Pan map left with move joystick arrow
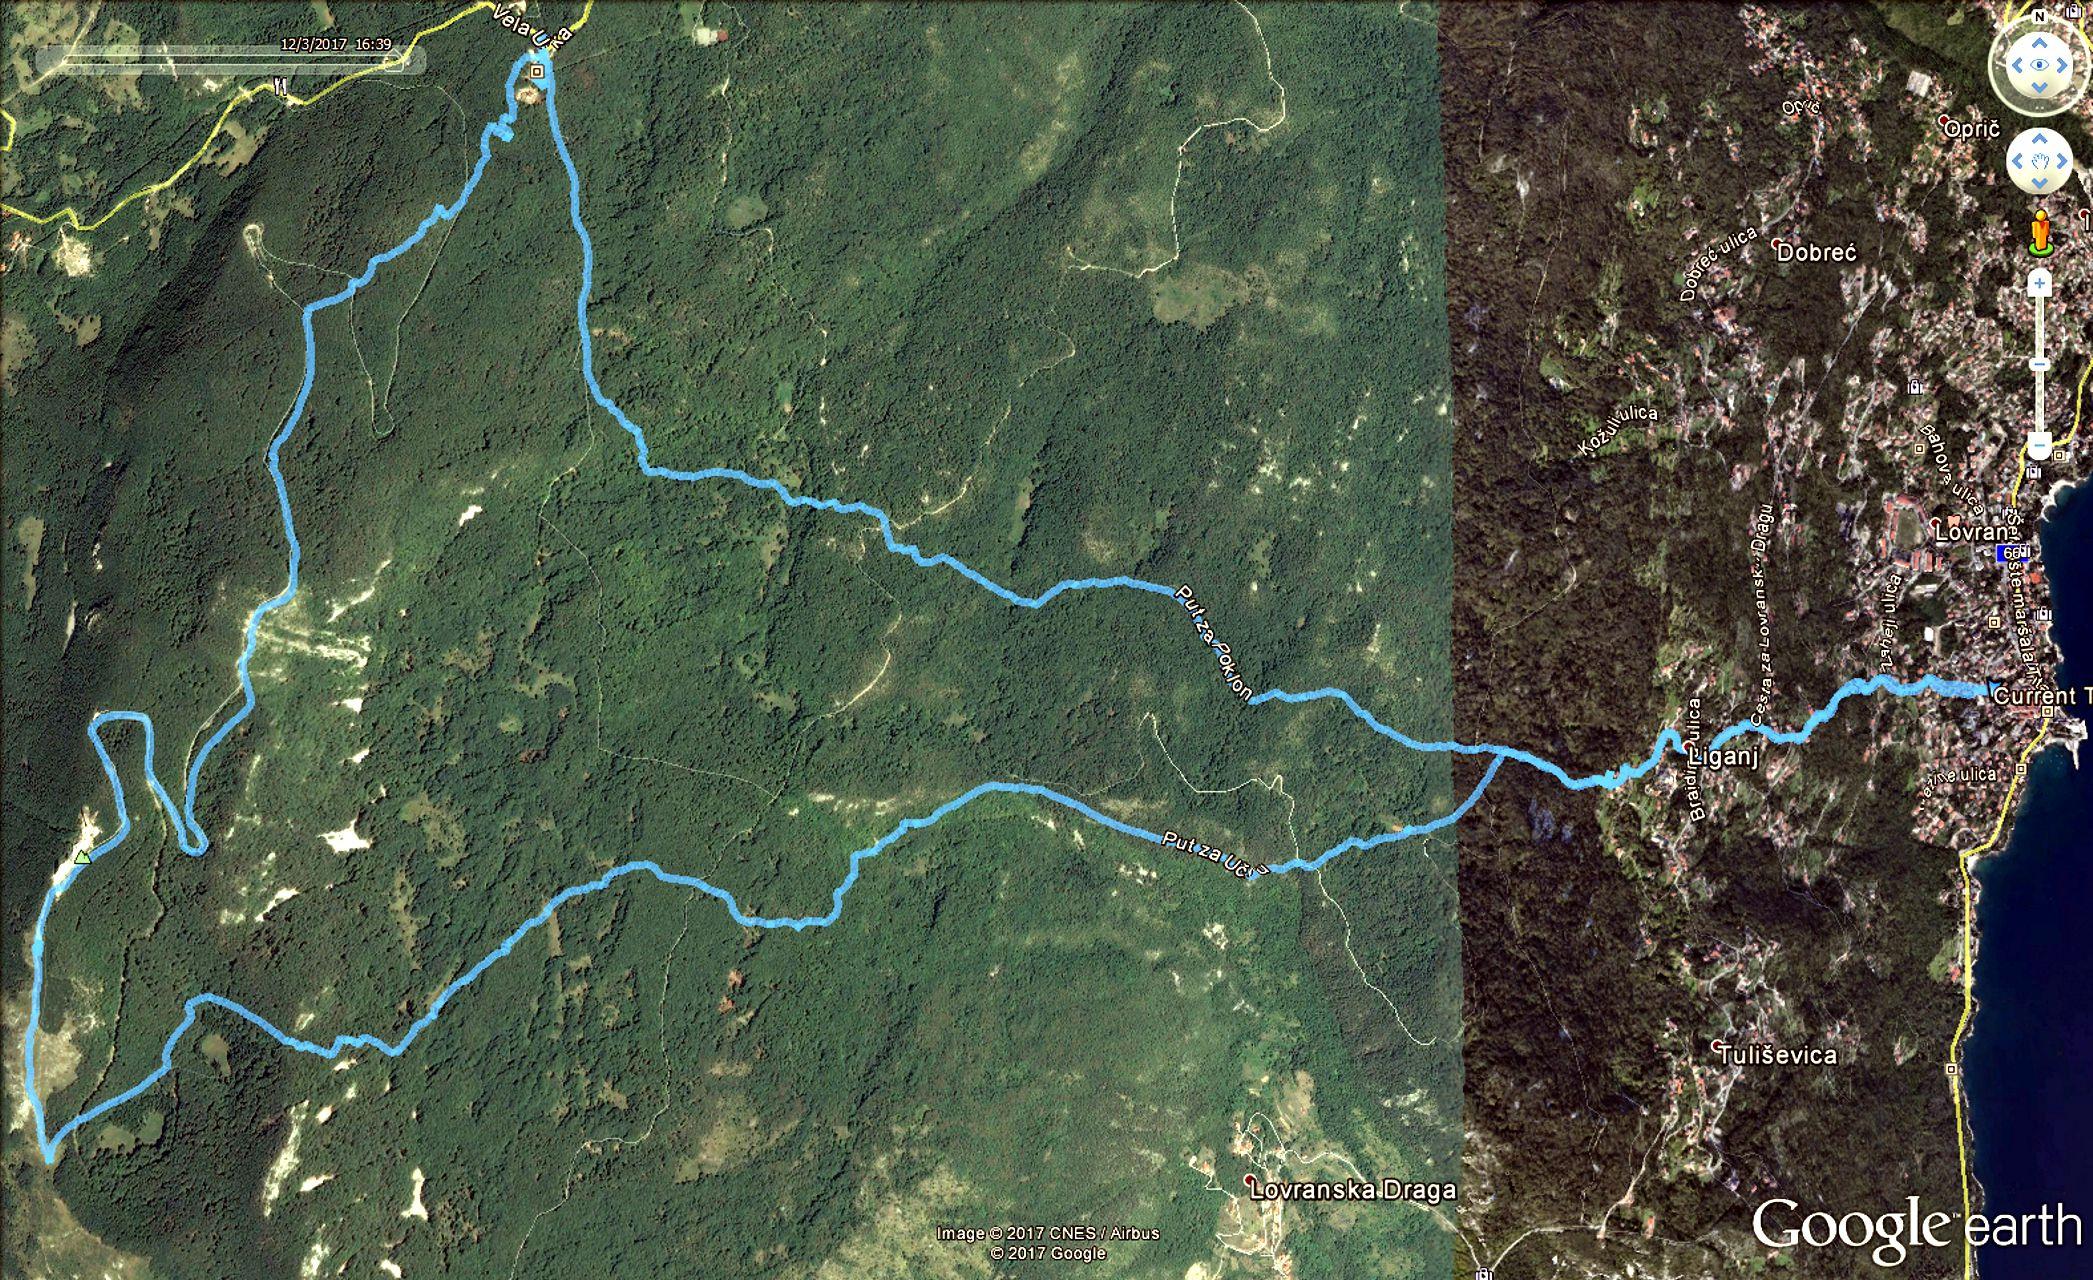2093x1280 pixels. click(2017, 161)
